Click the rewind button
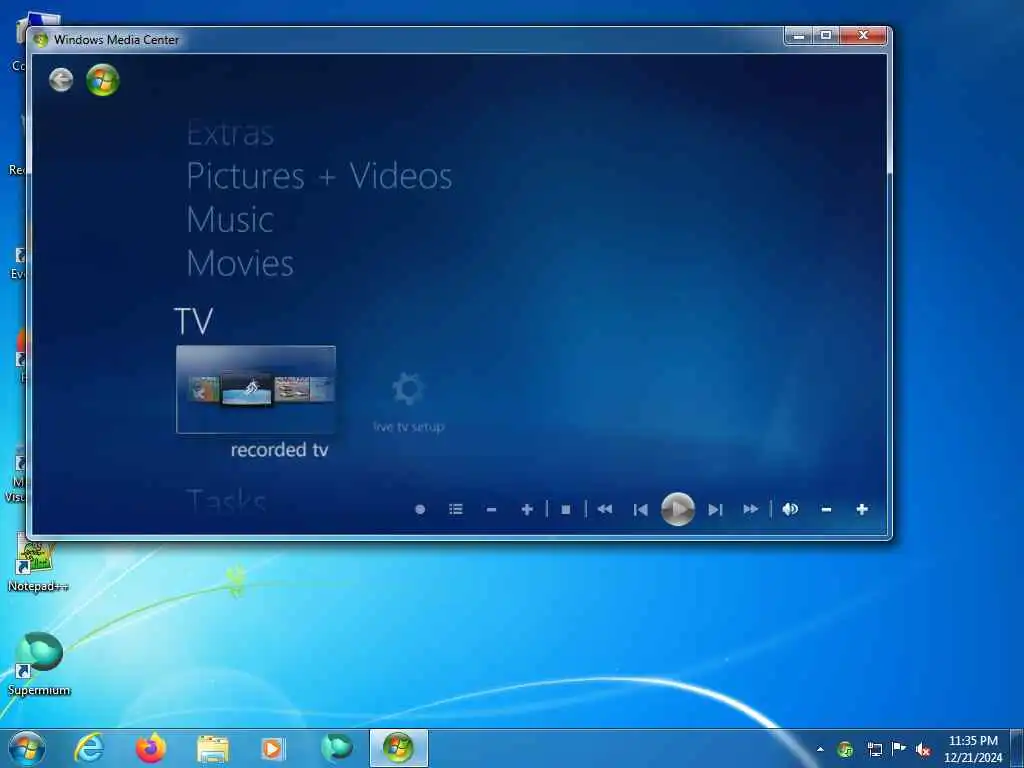 tap(605, 509)
